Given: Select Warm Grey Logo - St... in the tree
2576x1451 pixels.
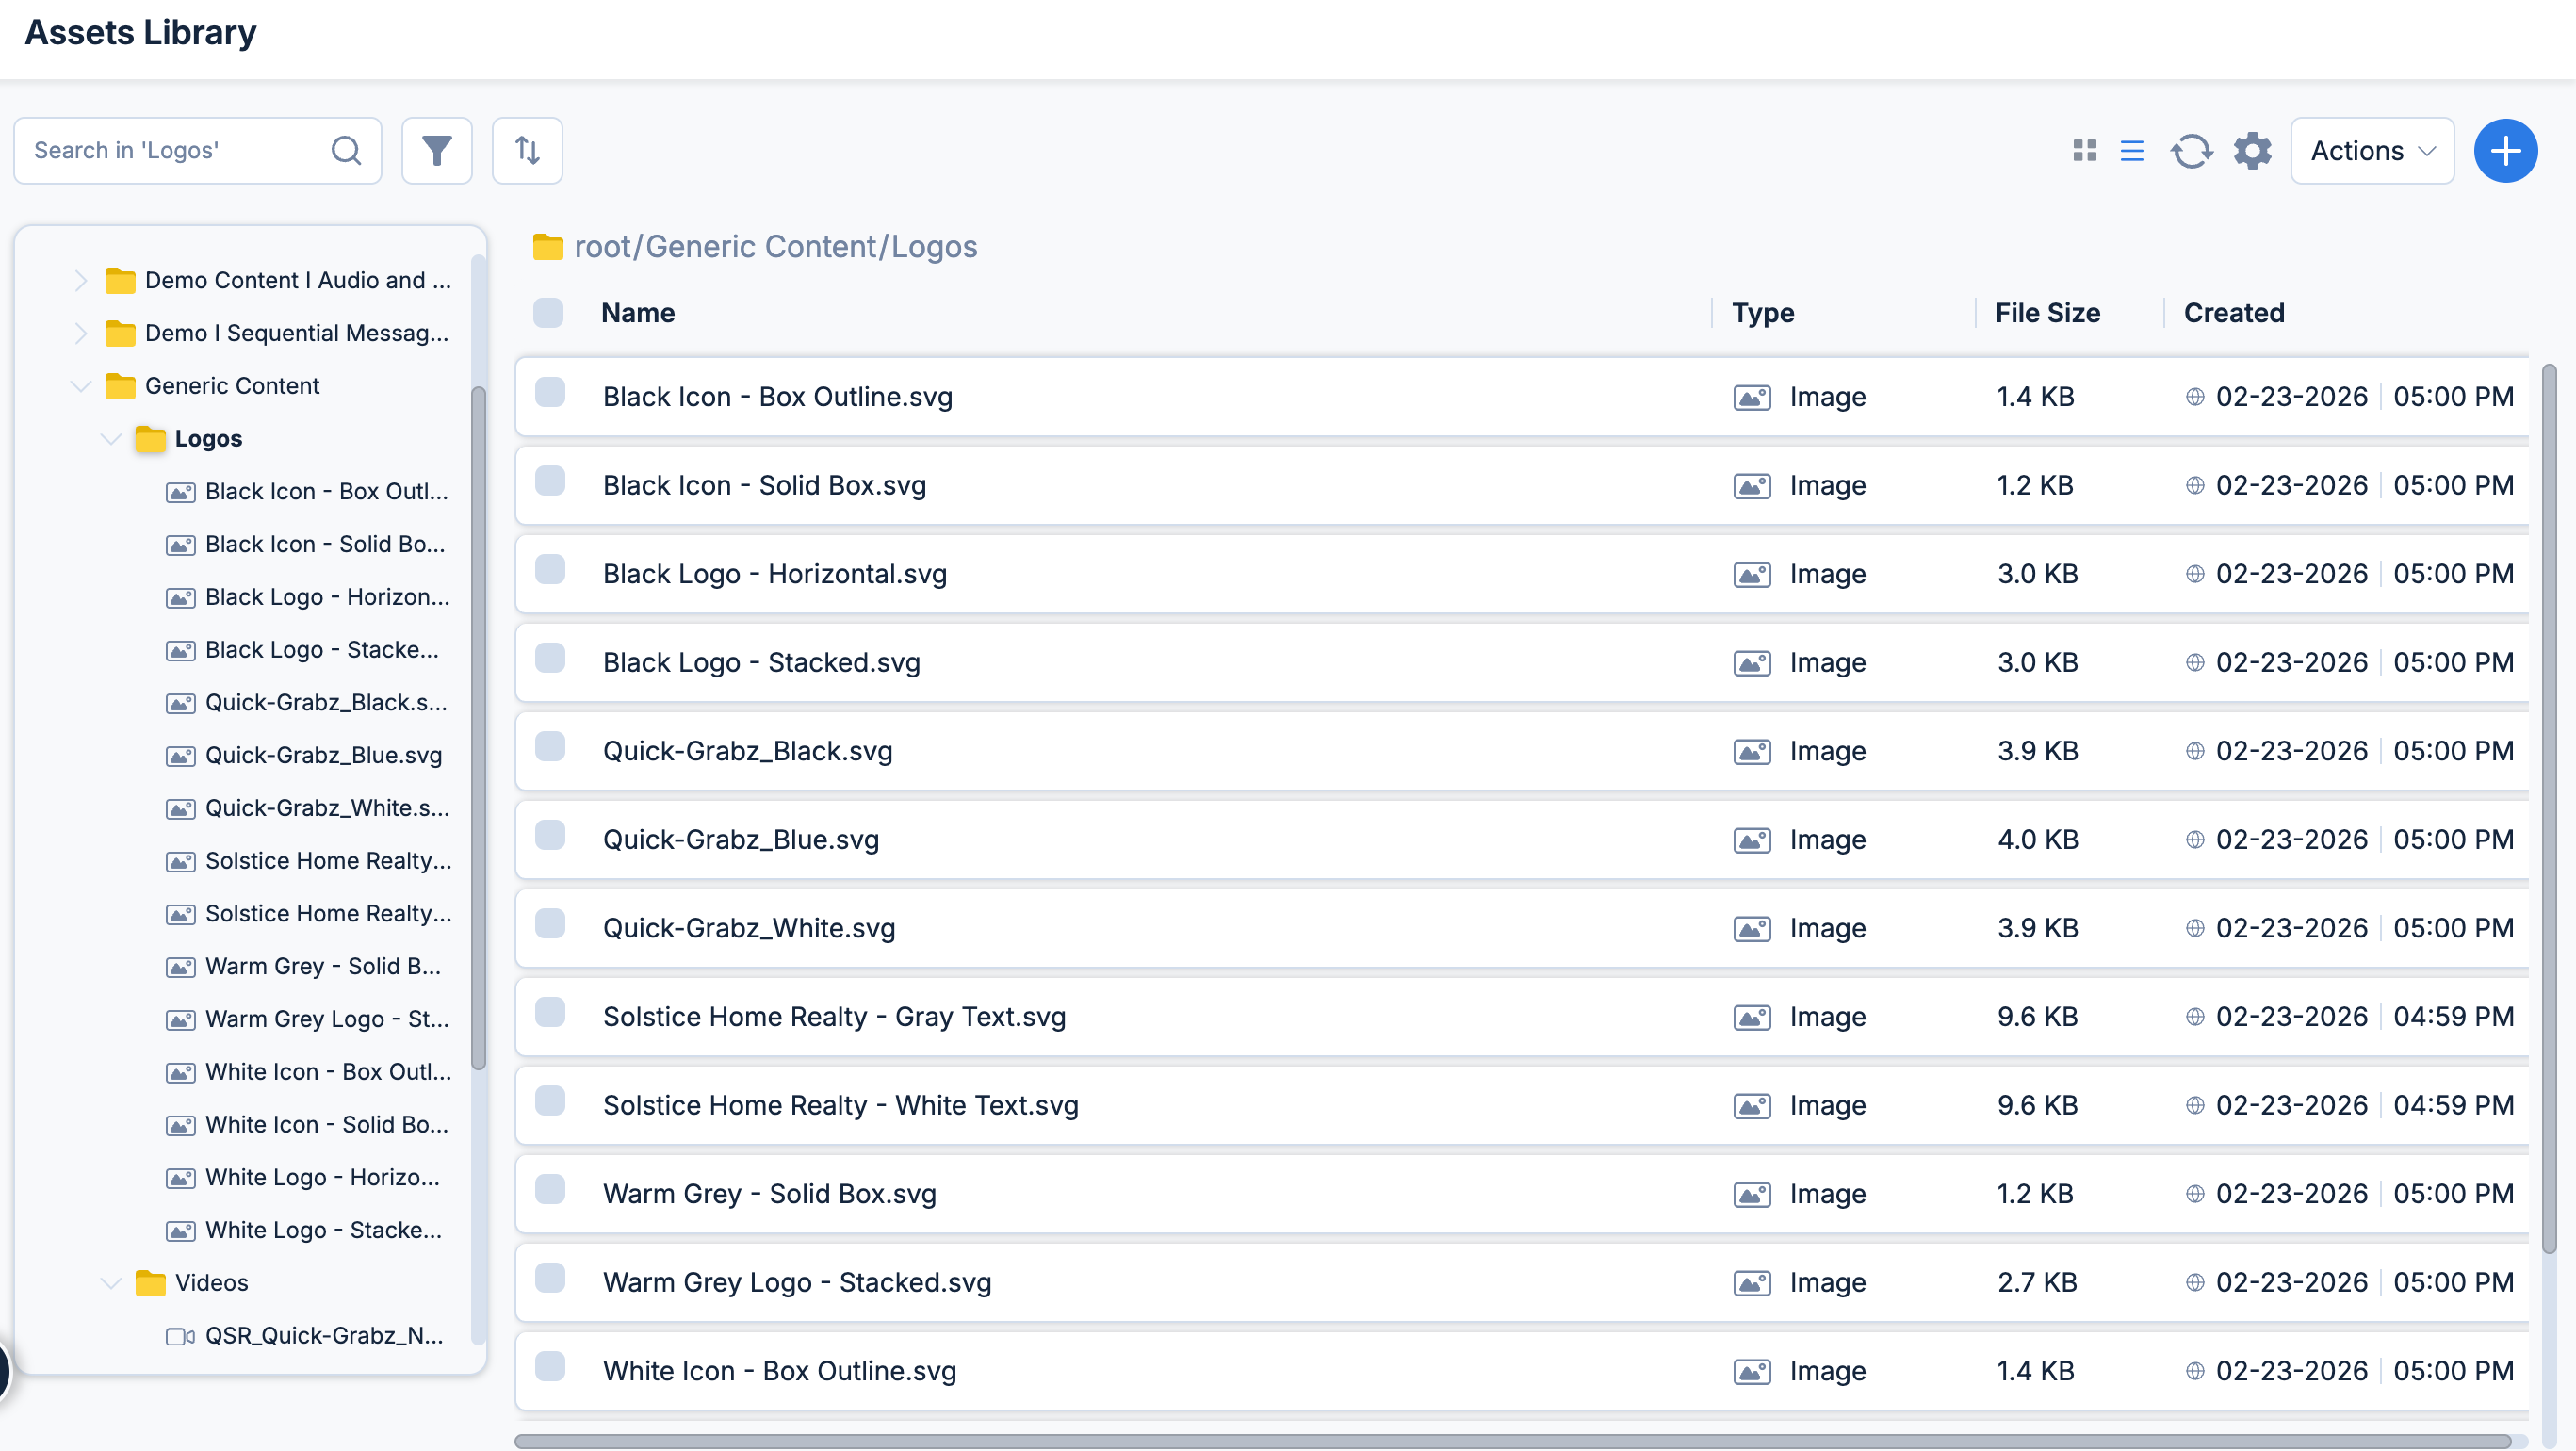Looking at the screenshot, I should click(327, 1020).
